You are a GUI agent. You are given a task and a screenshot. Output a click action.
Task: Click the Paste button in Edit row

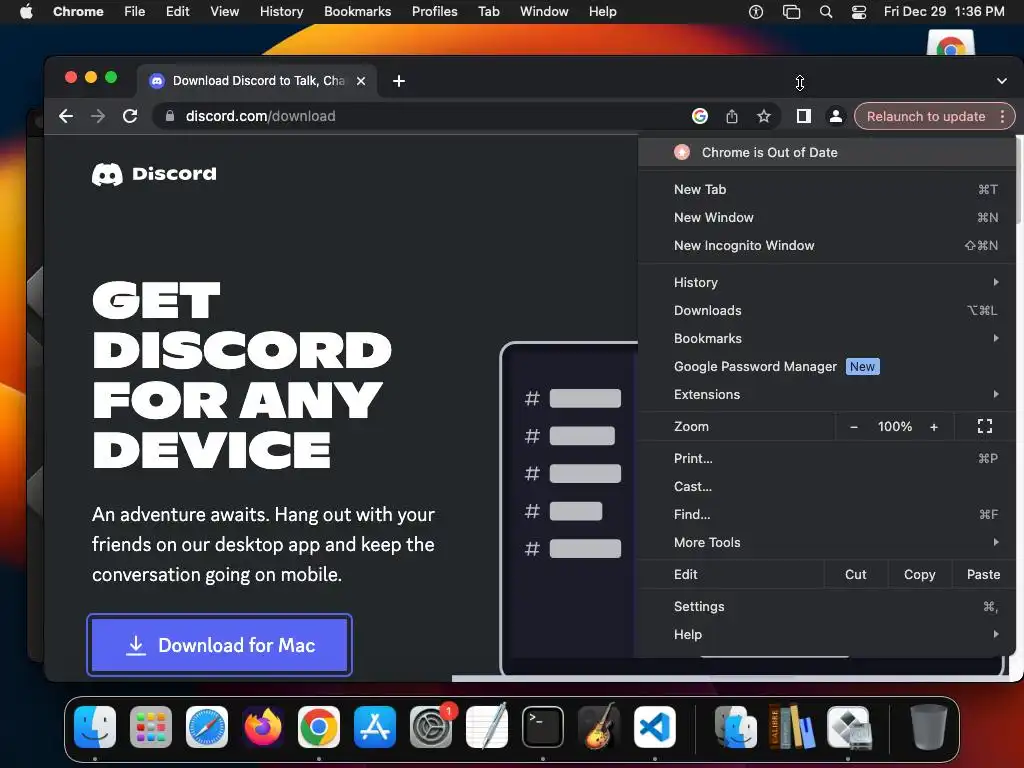click(983, 575)
